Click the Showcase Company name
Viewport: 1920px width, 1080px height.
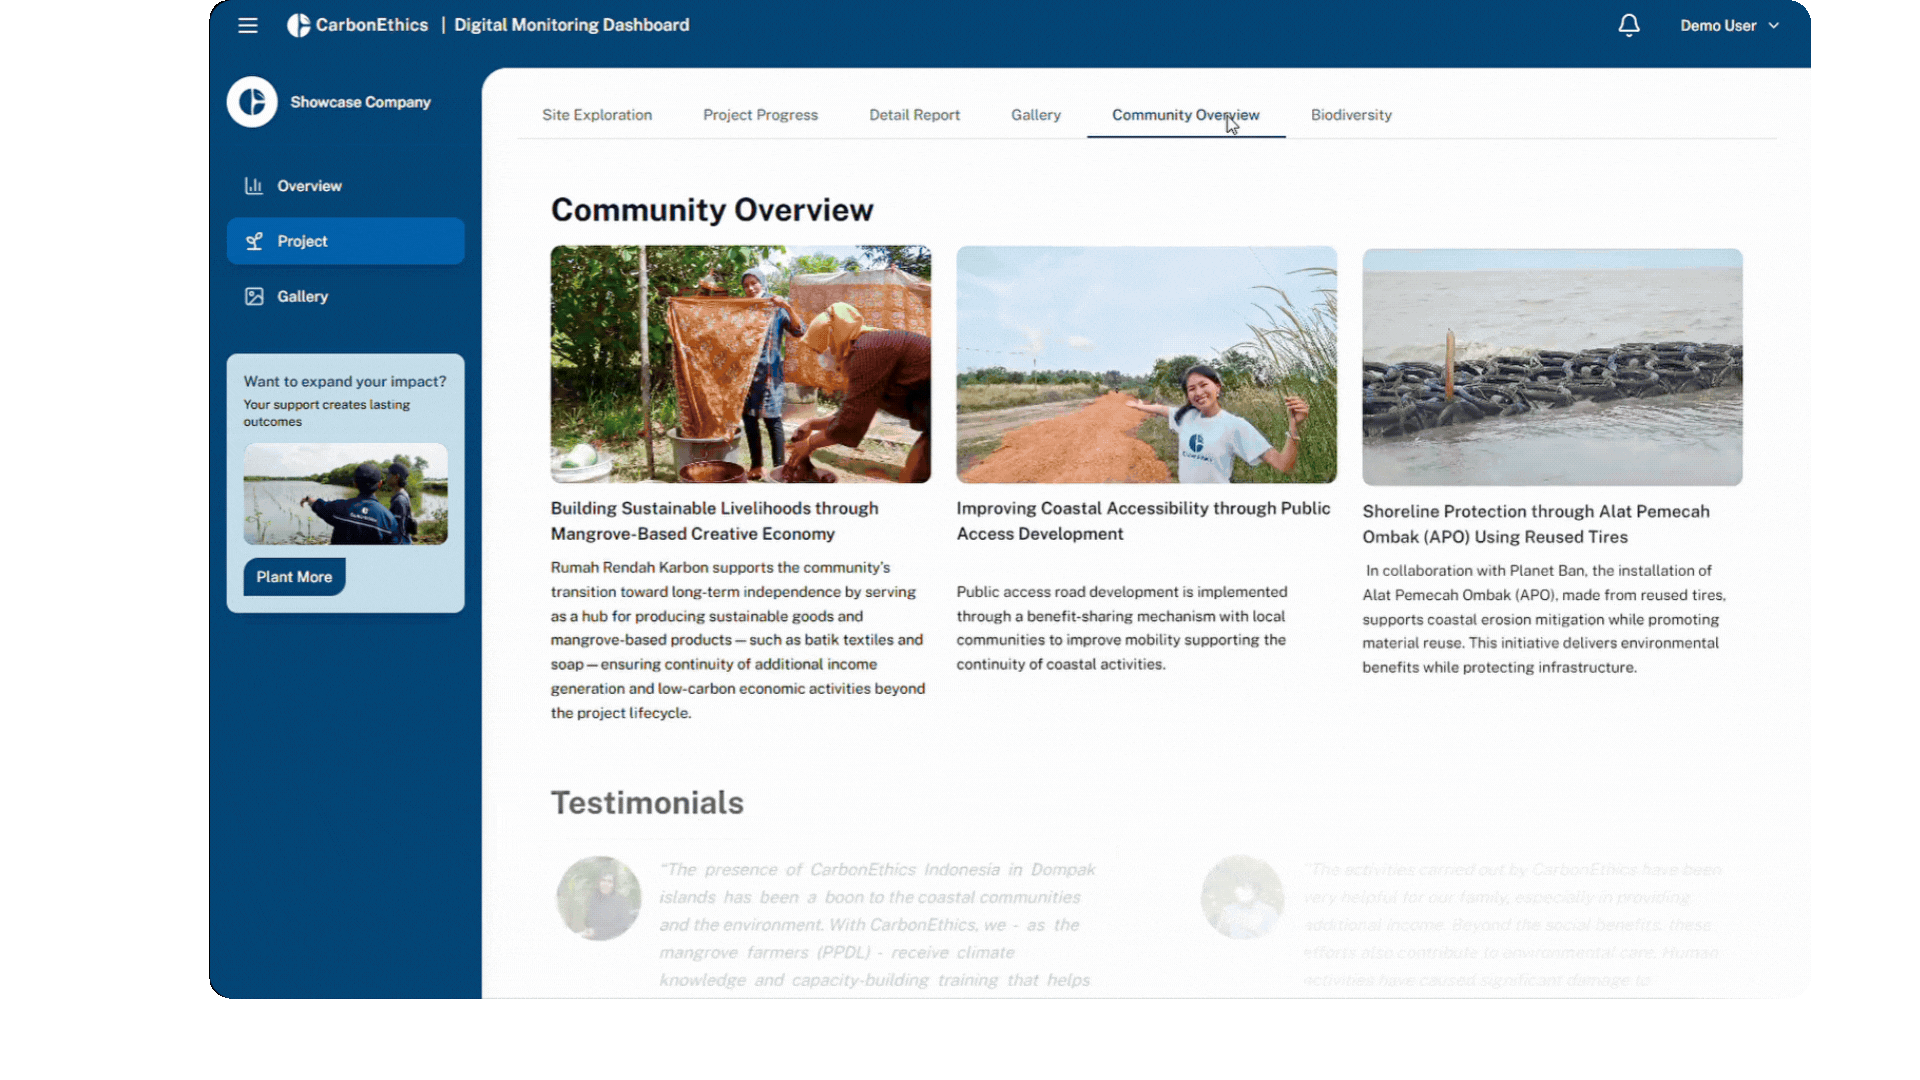pyautogui.click(x=361, y=102)
